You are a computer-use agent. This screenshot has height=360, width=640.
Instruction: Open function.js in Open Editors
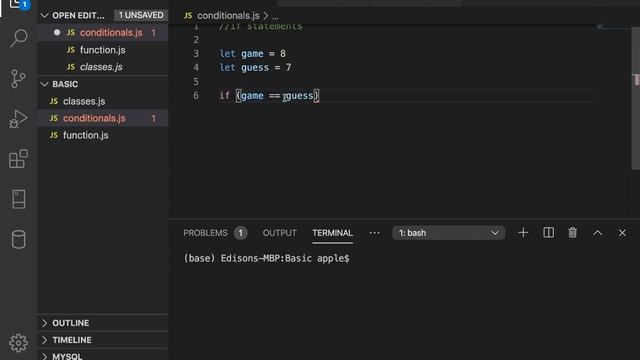point(102,50)
